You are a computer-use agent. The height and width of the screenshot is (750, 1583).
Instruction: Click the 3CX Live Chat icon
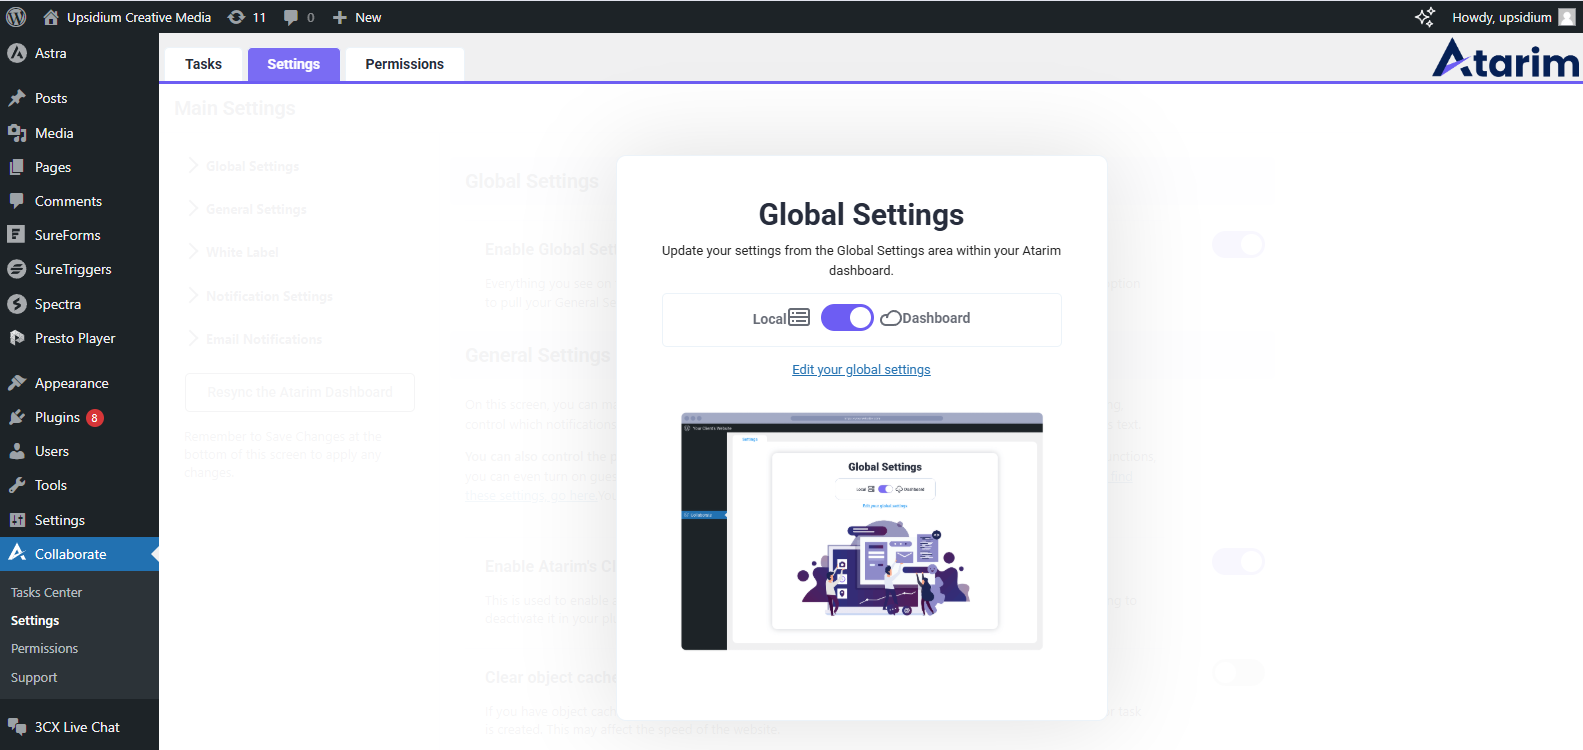pyautogui.click(x=17, y=727)
